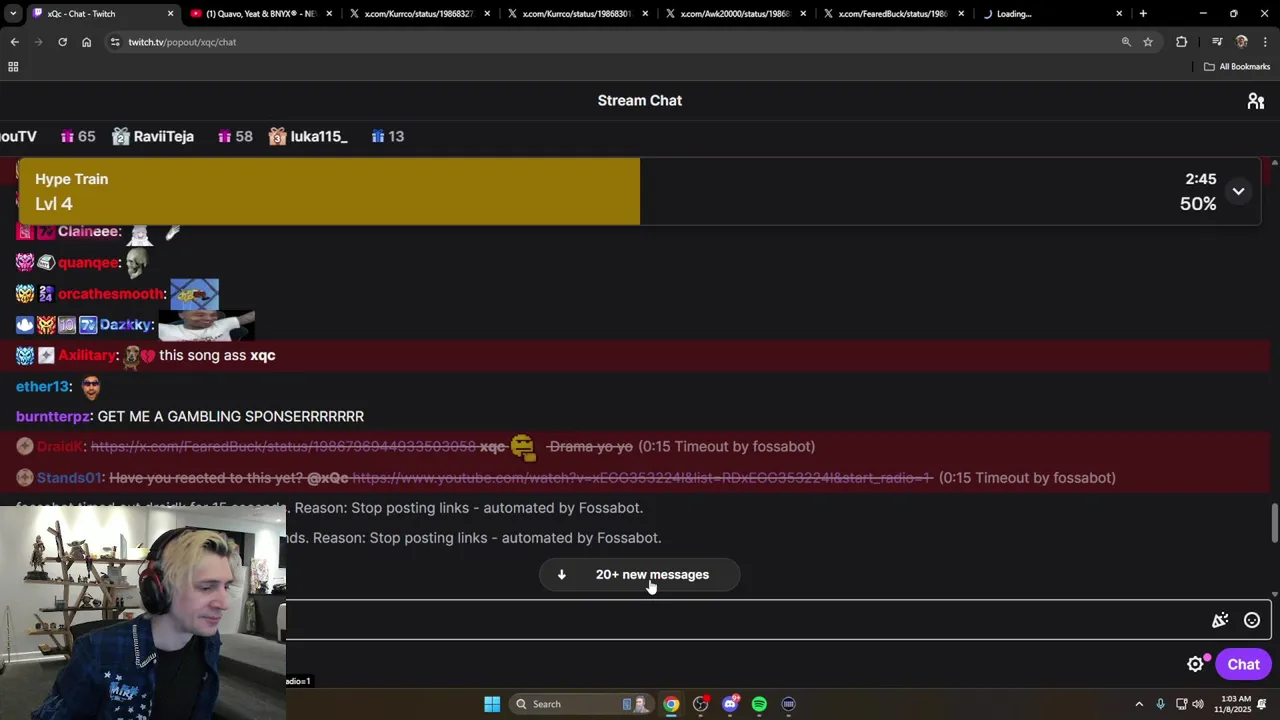Click username Axilitary in chat

click(x=86, y=356)
